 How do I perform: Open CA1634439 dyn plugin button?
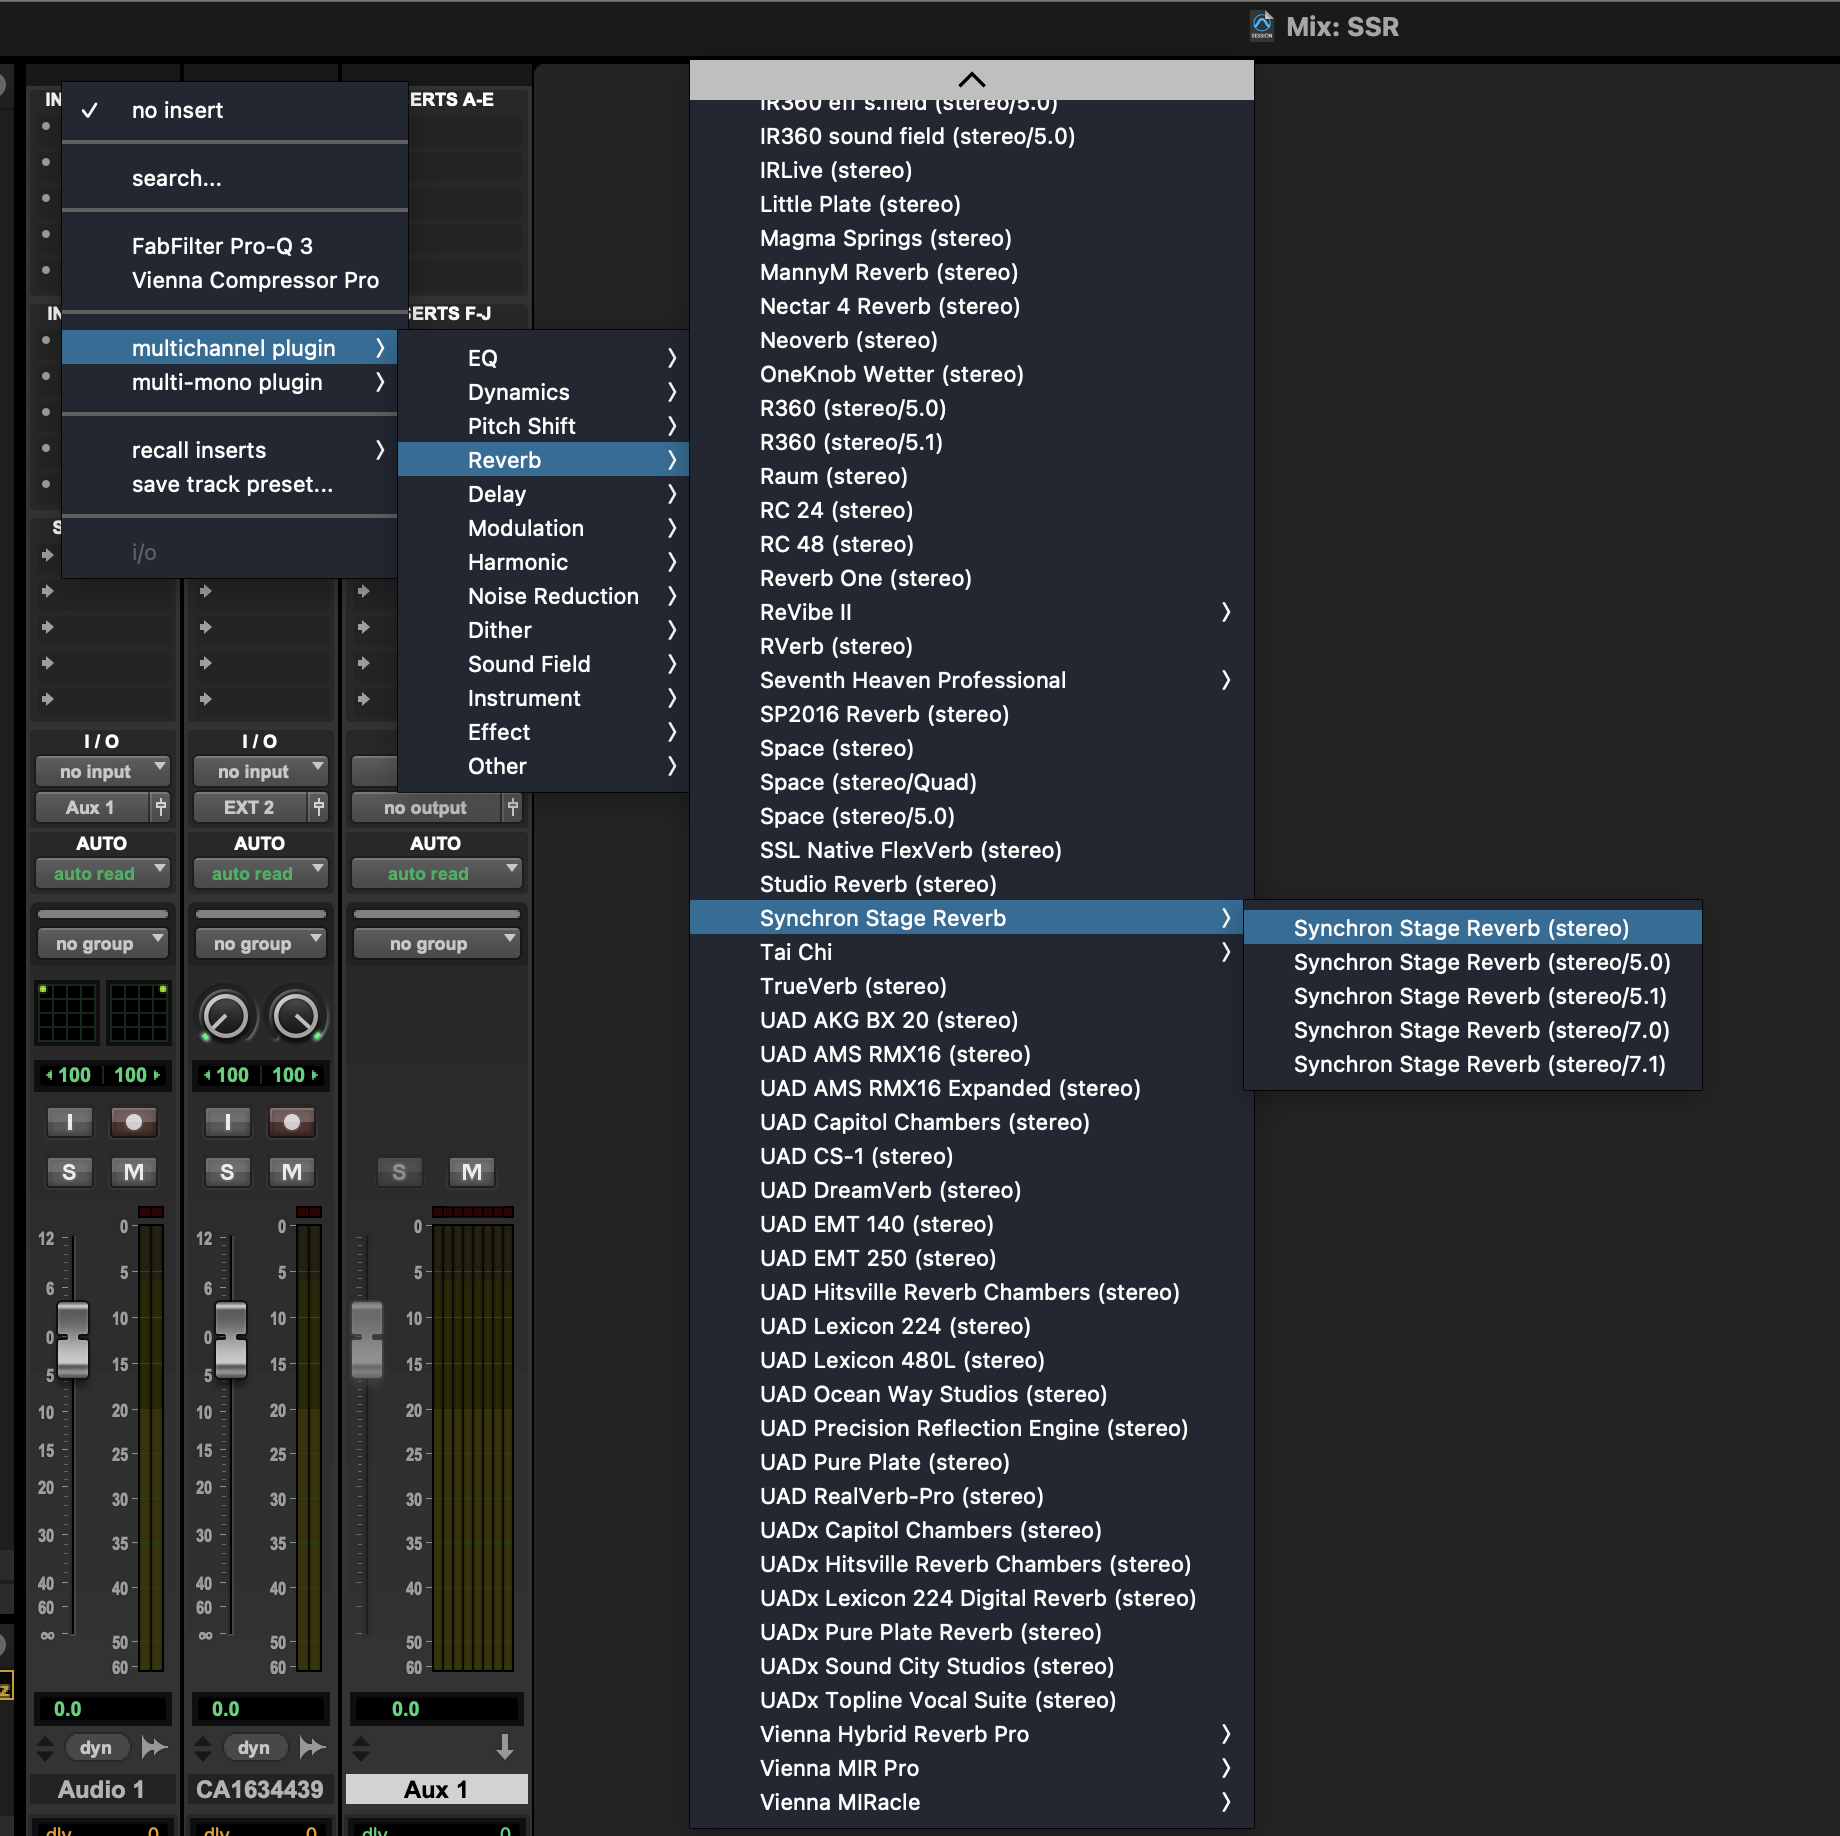click(x=254, y=1747)
